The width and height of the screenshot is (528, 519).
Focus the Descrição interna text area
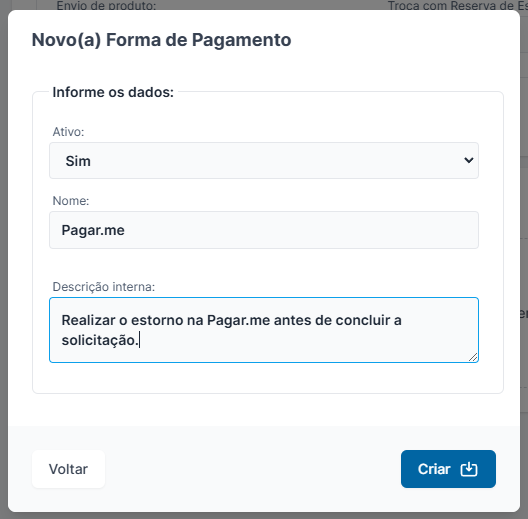264,330
